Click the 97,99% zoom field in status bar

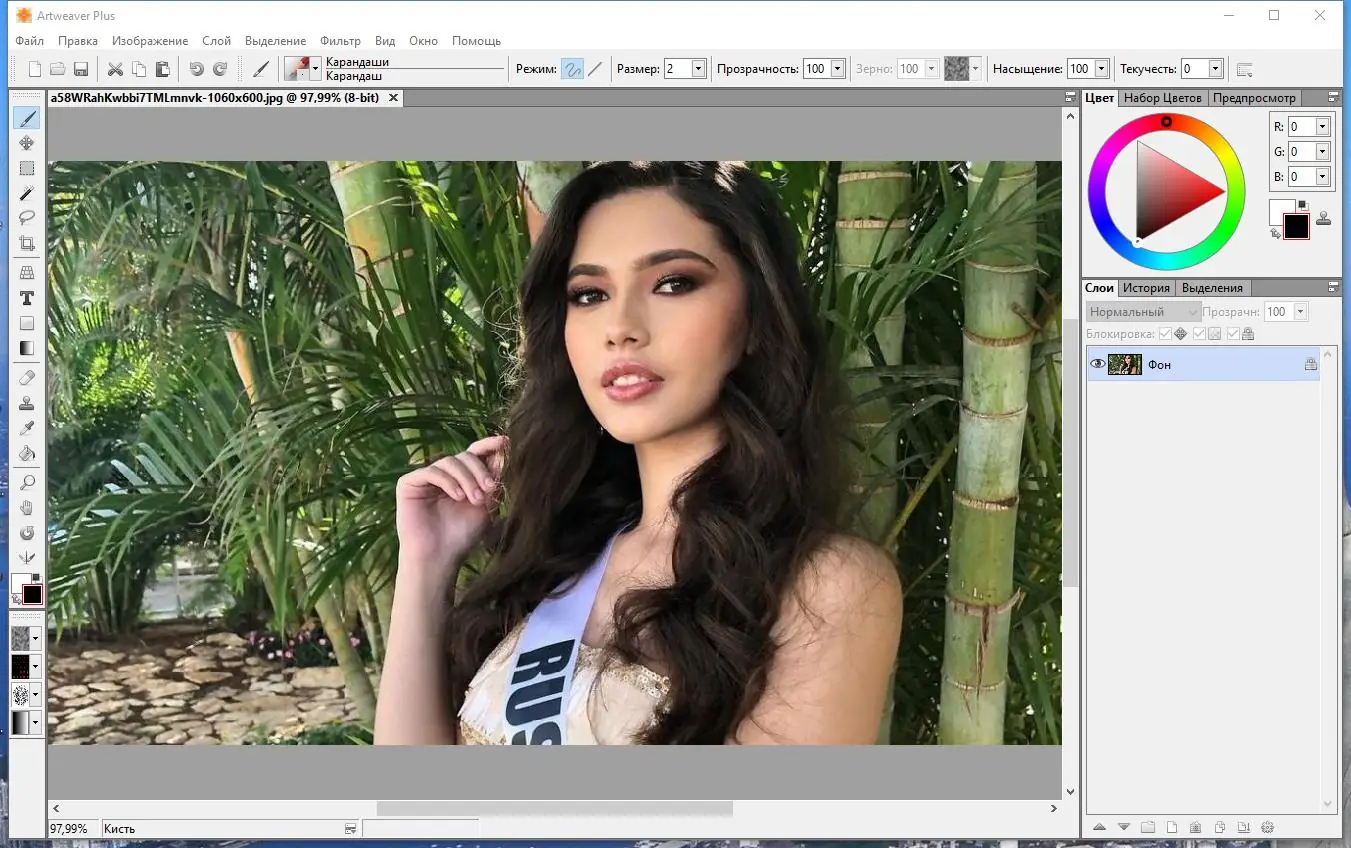pos(73,829)
